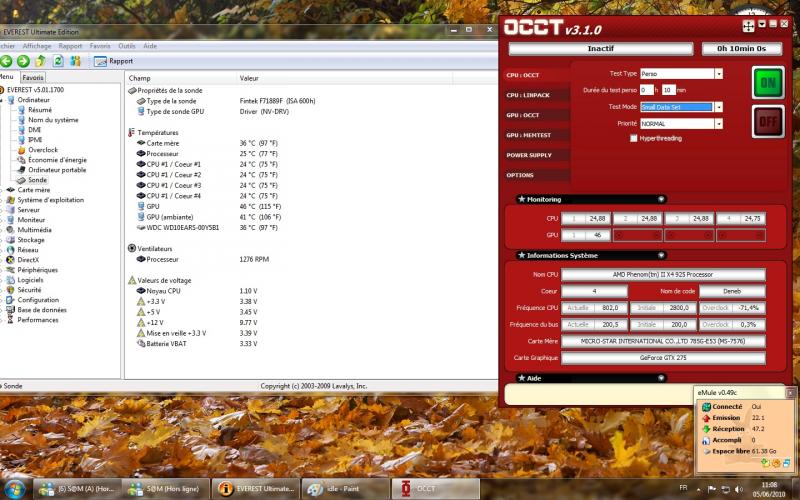This screenshot has width=800, height=500.
Task: Open the OPTIONS tab in OCCT
Action: point(536,175)
